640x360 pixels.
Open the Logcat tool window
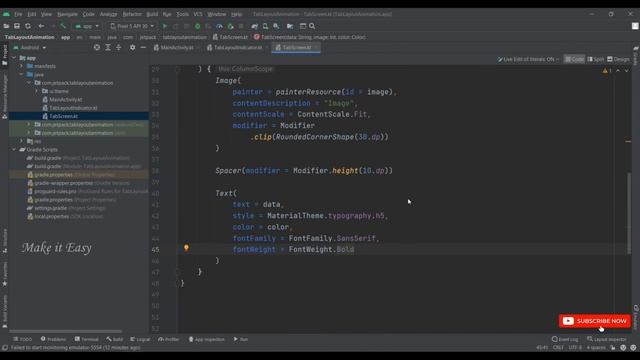coord(140,339)
